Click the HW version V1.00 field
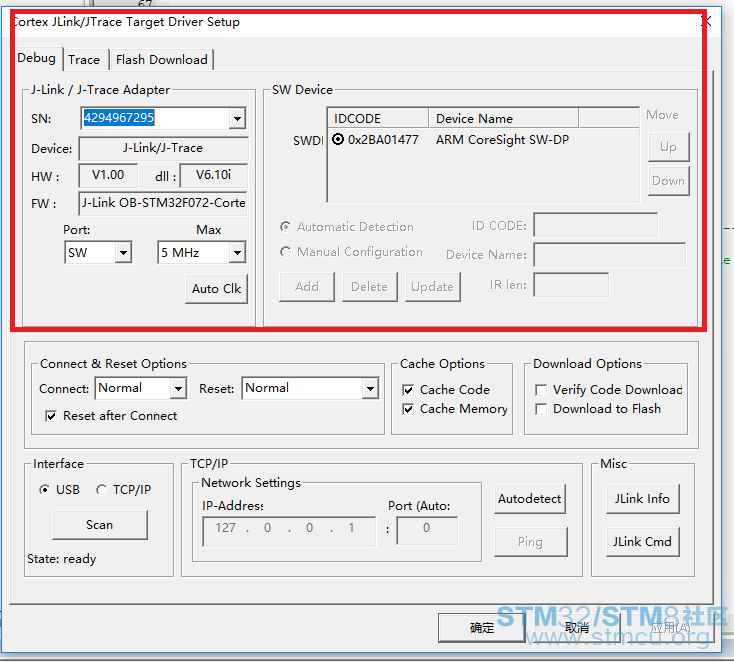This screenshot has height=662, width=734. pyautogui.click(x=108, y=176)
